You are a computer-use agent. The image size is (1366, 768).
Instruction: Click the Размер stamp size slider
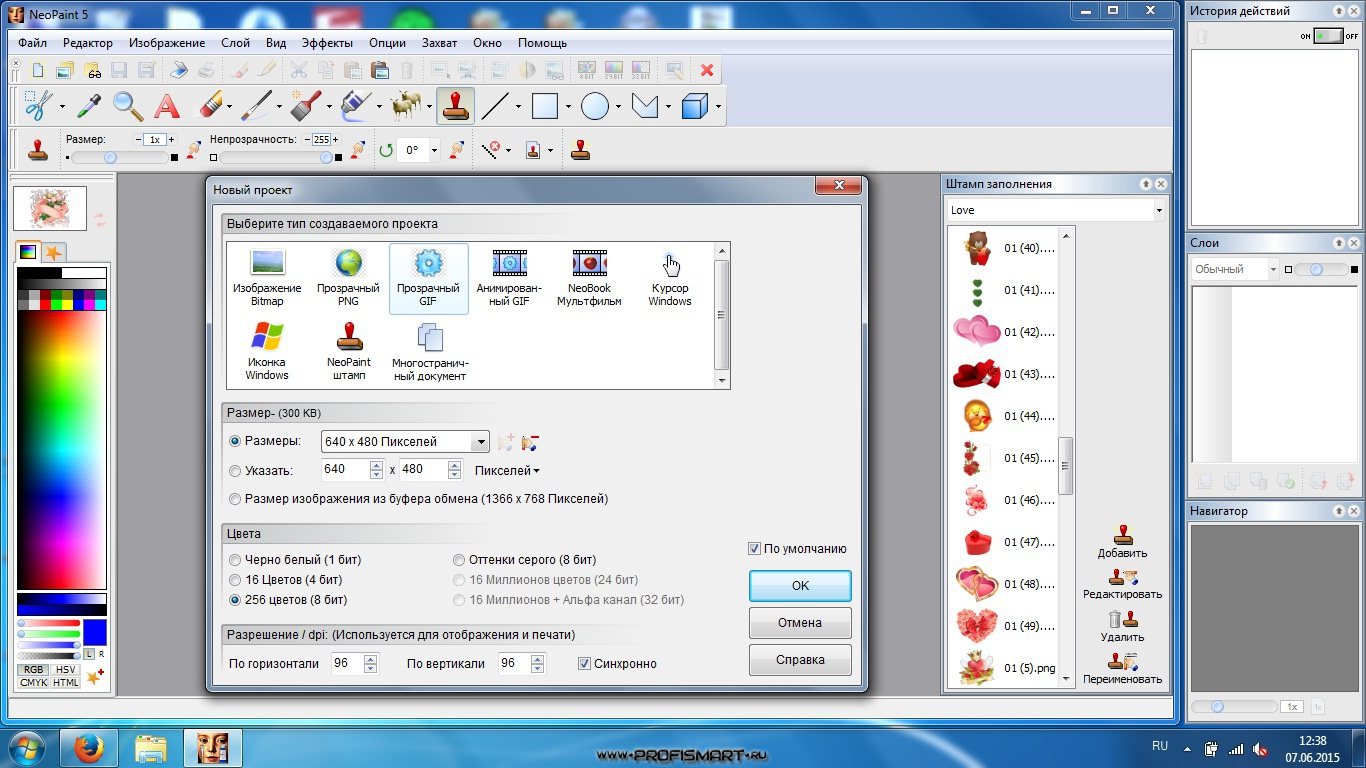(119, 158)
